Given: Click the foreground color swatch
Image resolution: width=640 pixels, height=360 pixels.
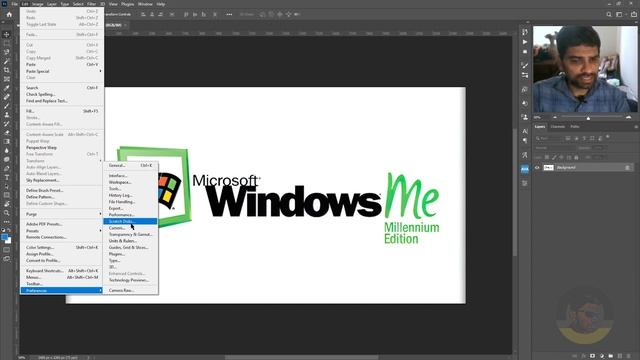Looking at the screenshot, I should click(4, 237).
